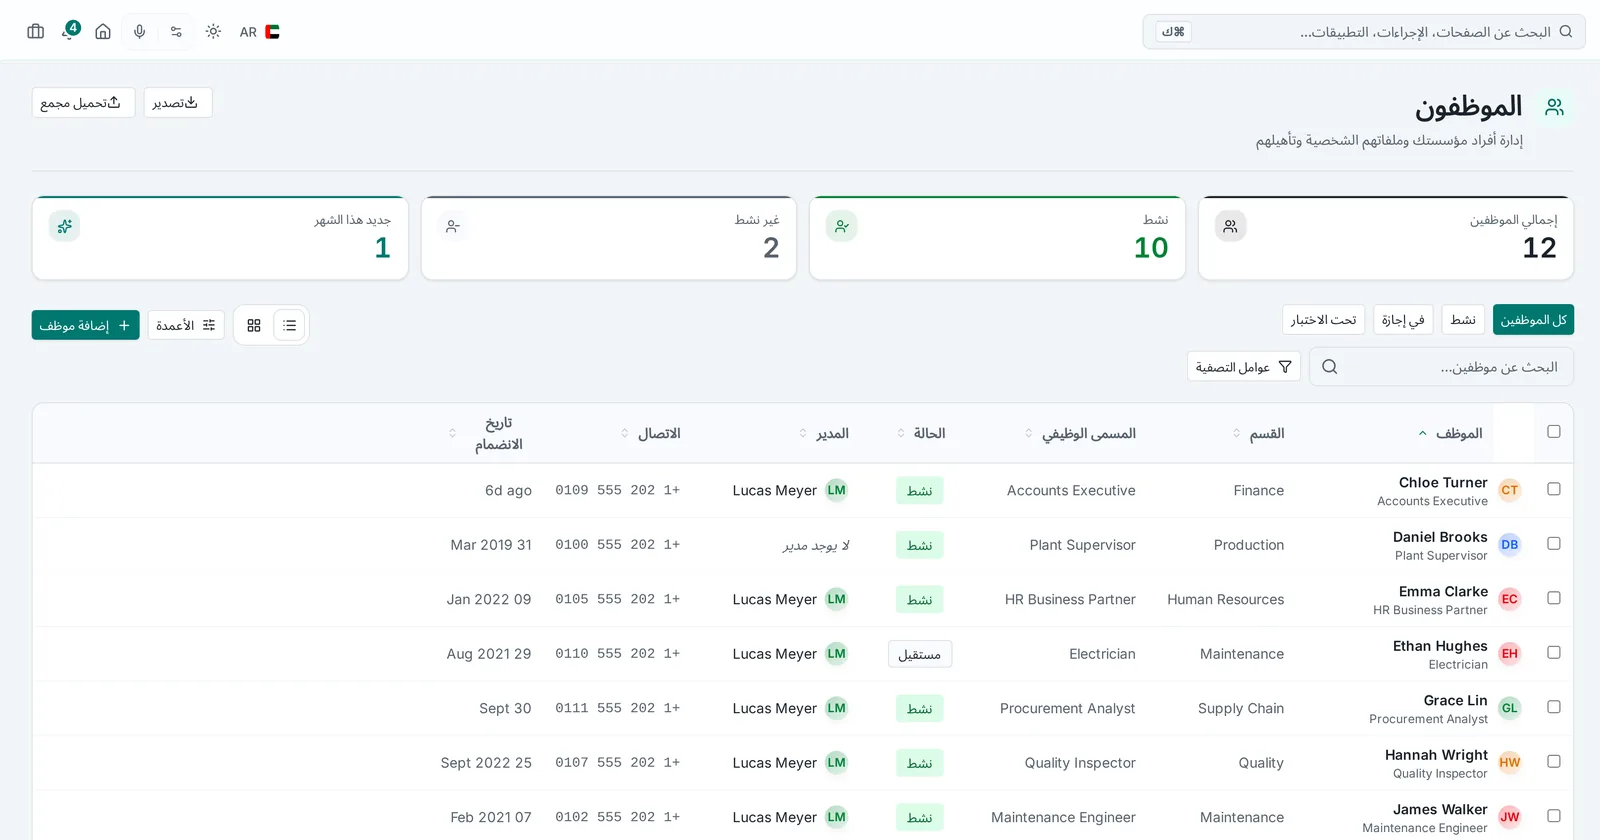Switch to list view layout

(x=289, y=325)
